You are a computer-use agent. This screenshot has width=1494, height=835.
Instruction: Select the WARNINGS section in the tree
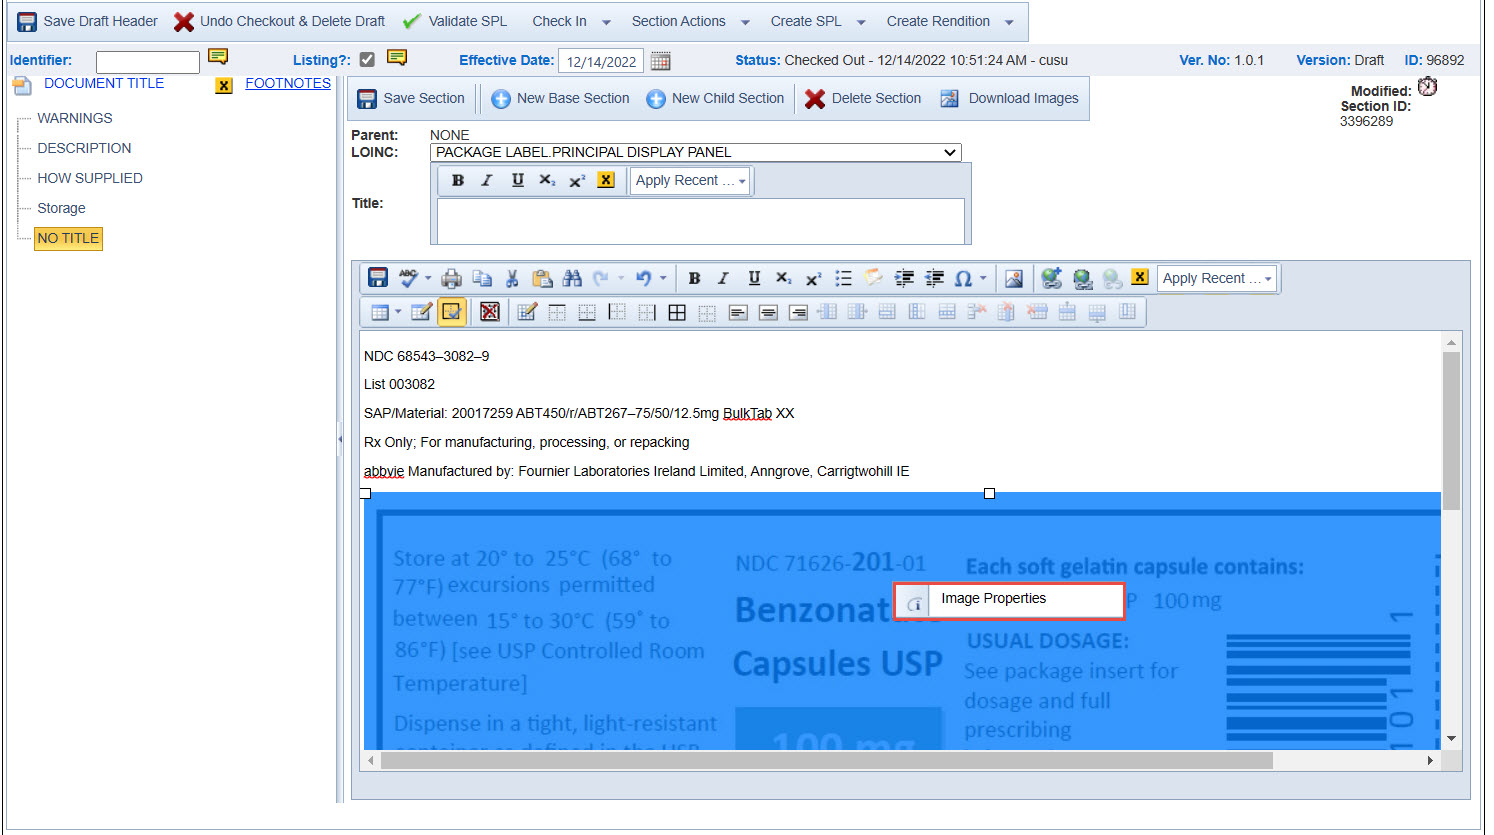tap(75, 118)
